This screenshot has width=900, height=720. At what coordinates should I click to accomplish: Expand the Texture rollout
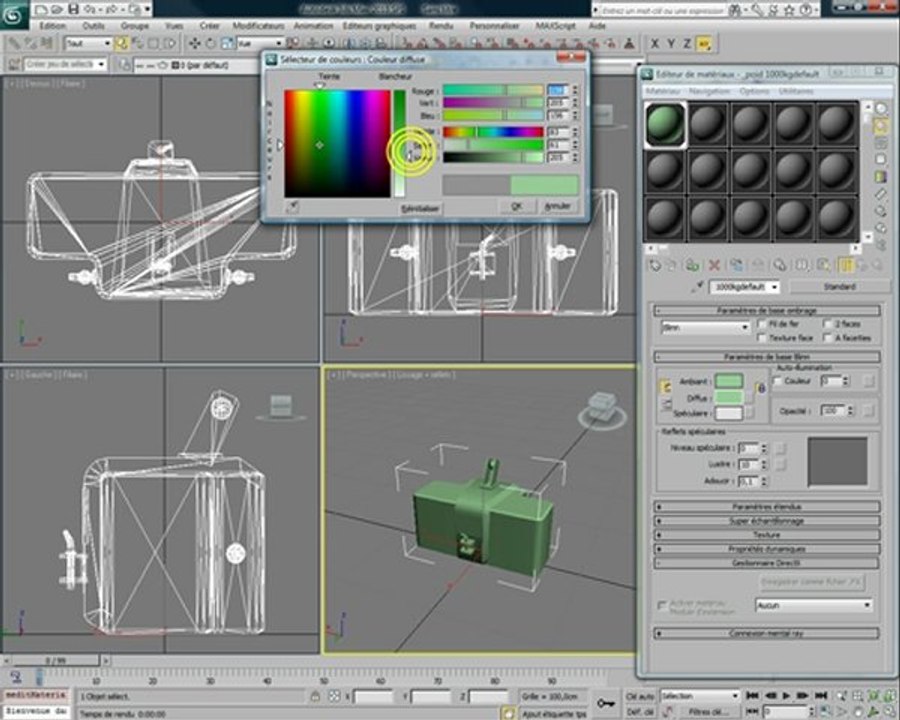[766, 535]
